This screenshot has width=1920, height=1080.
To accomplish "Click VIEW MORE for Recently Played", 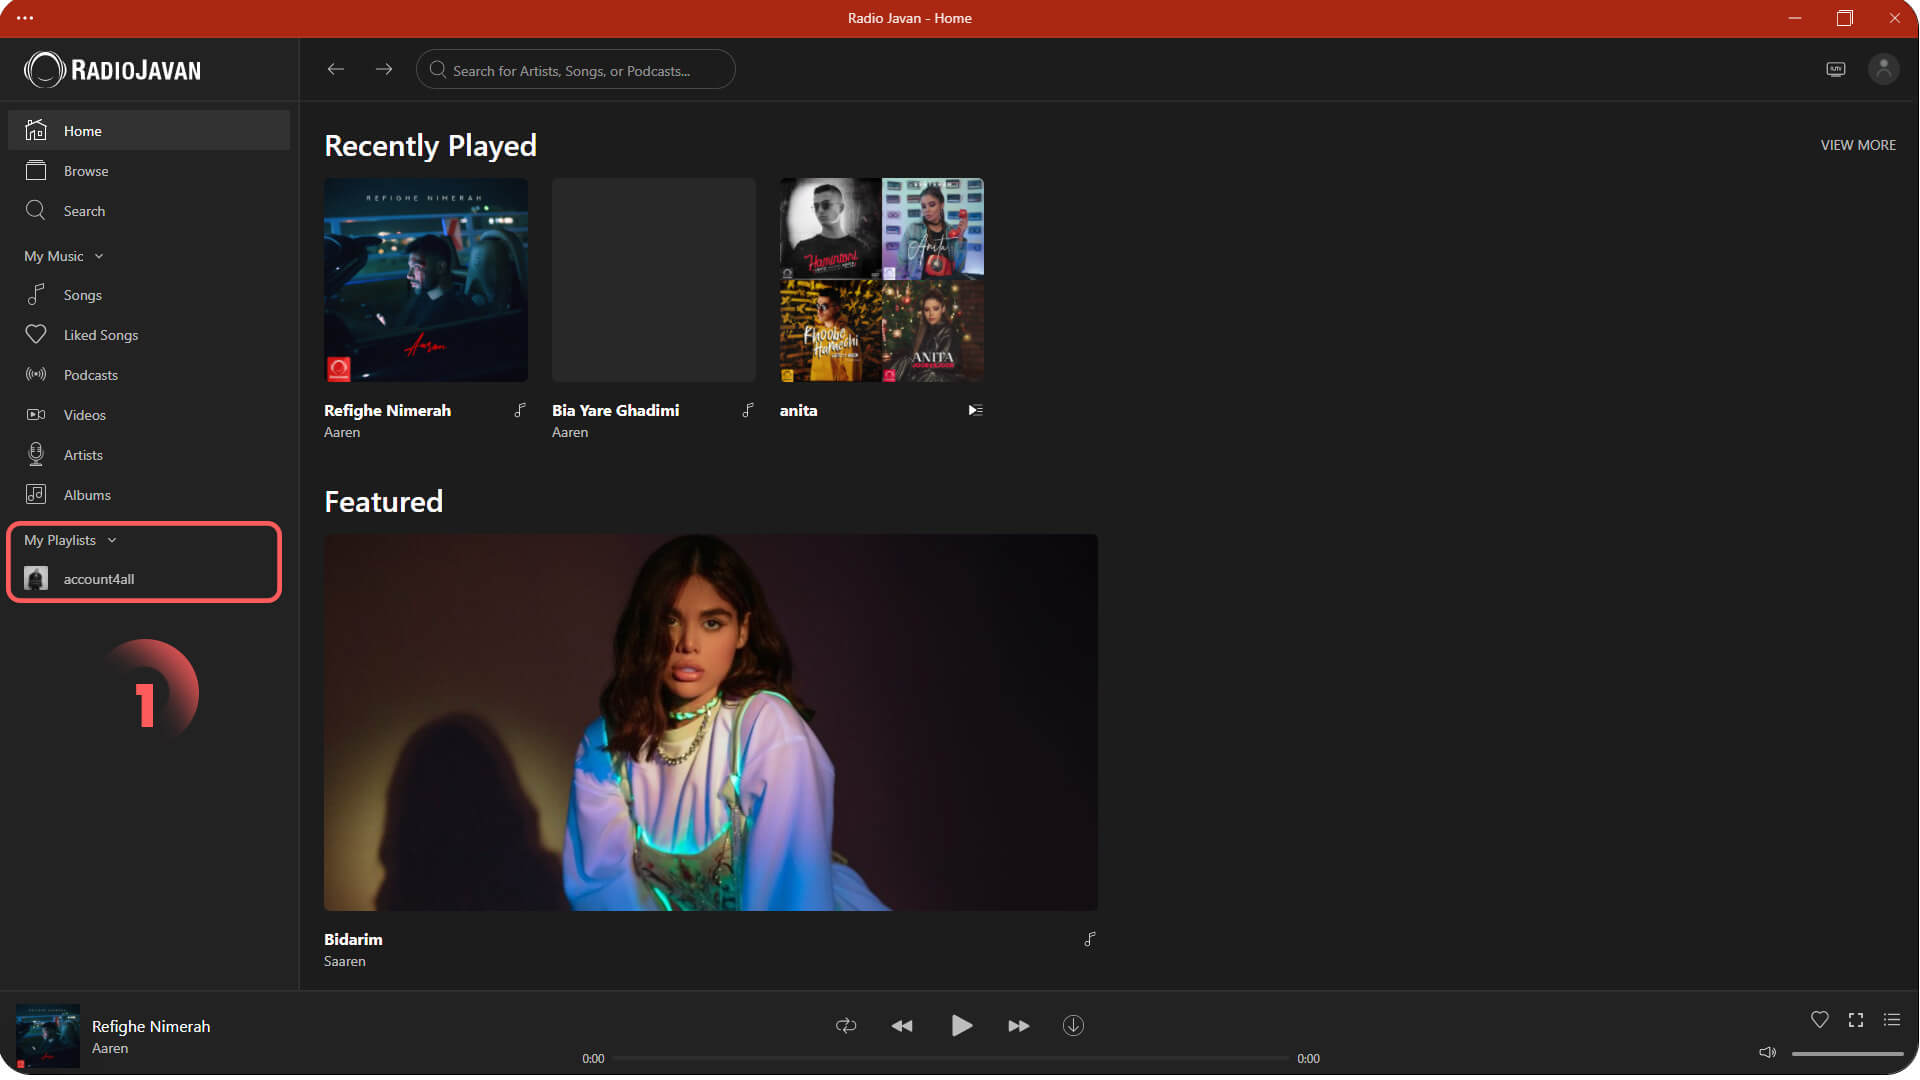I will (x=1858, y=145).
